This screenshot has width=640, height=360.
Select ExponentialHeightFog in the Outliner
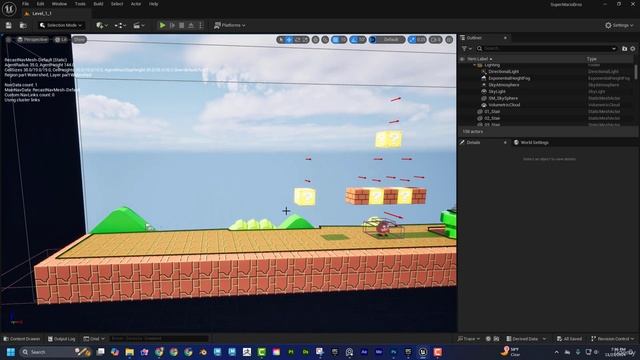(x=509, y=78)
